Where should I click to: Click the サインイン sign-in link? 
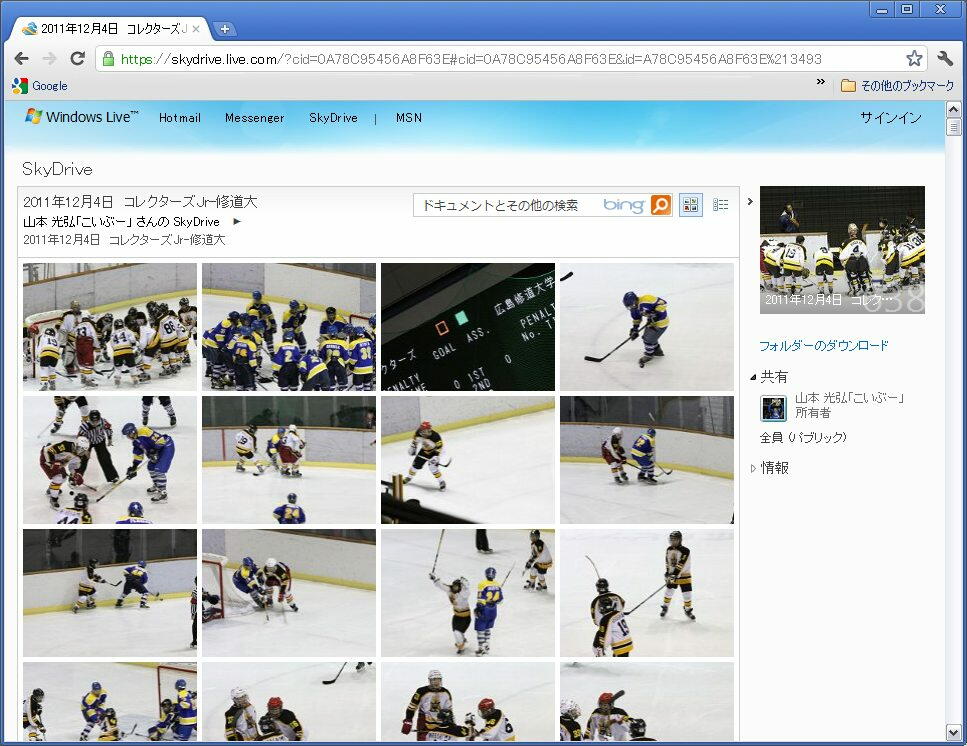point(890,118)
